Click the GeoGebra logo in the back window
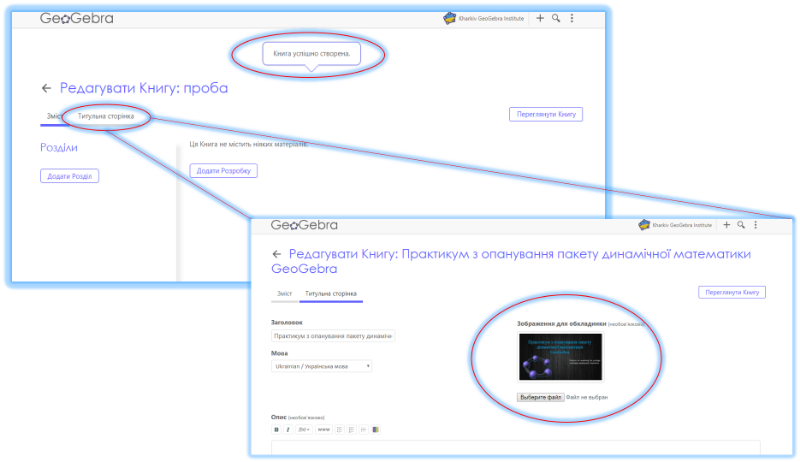The height and width of the screenshot is (462, 800). pos(77,18)
